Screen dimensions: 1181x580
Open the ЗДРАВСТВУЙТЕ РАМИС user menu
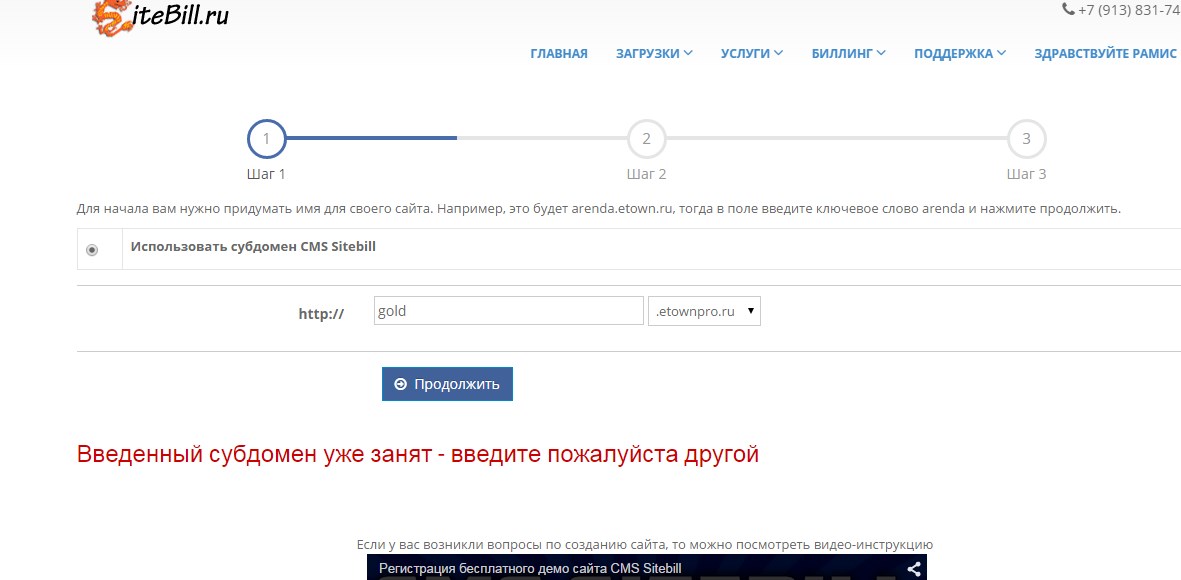pyautogui.click(x=1105, y=53)
